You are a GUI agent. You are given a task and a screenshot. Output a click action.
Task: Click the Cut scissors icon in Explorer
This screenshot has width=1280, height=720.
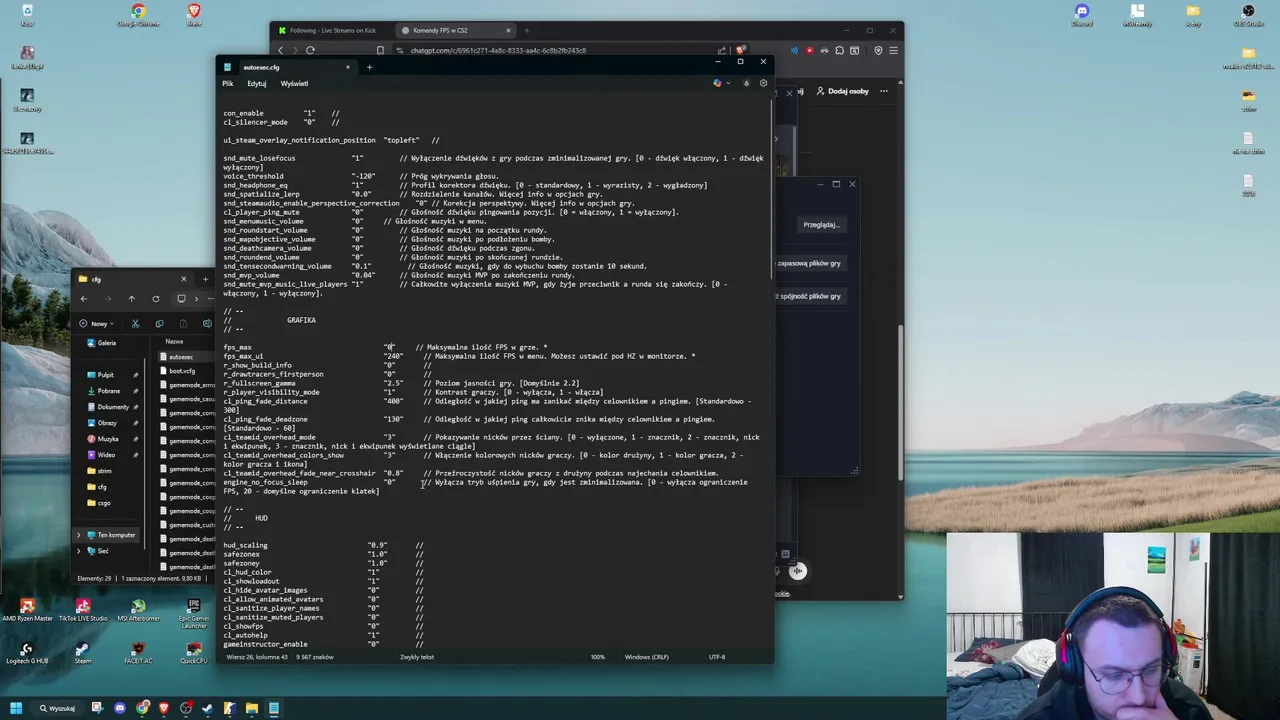pyautogui.click(x=135, y=324)
